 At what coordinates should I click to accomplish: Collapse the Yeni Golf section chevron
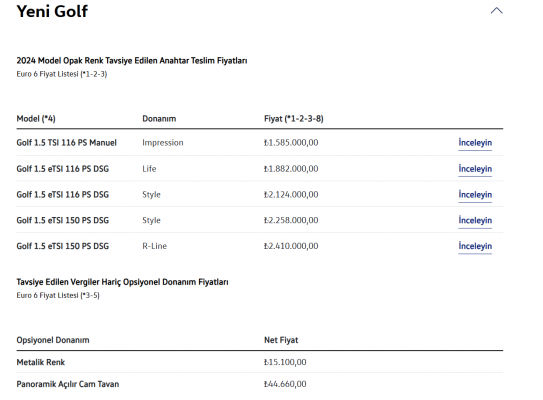pos(496,11)
